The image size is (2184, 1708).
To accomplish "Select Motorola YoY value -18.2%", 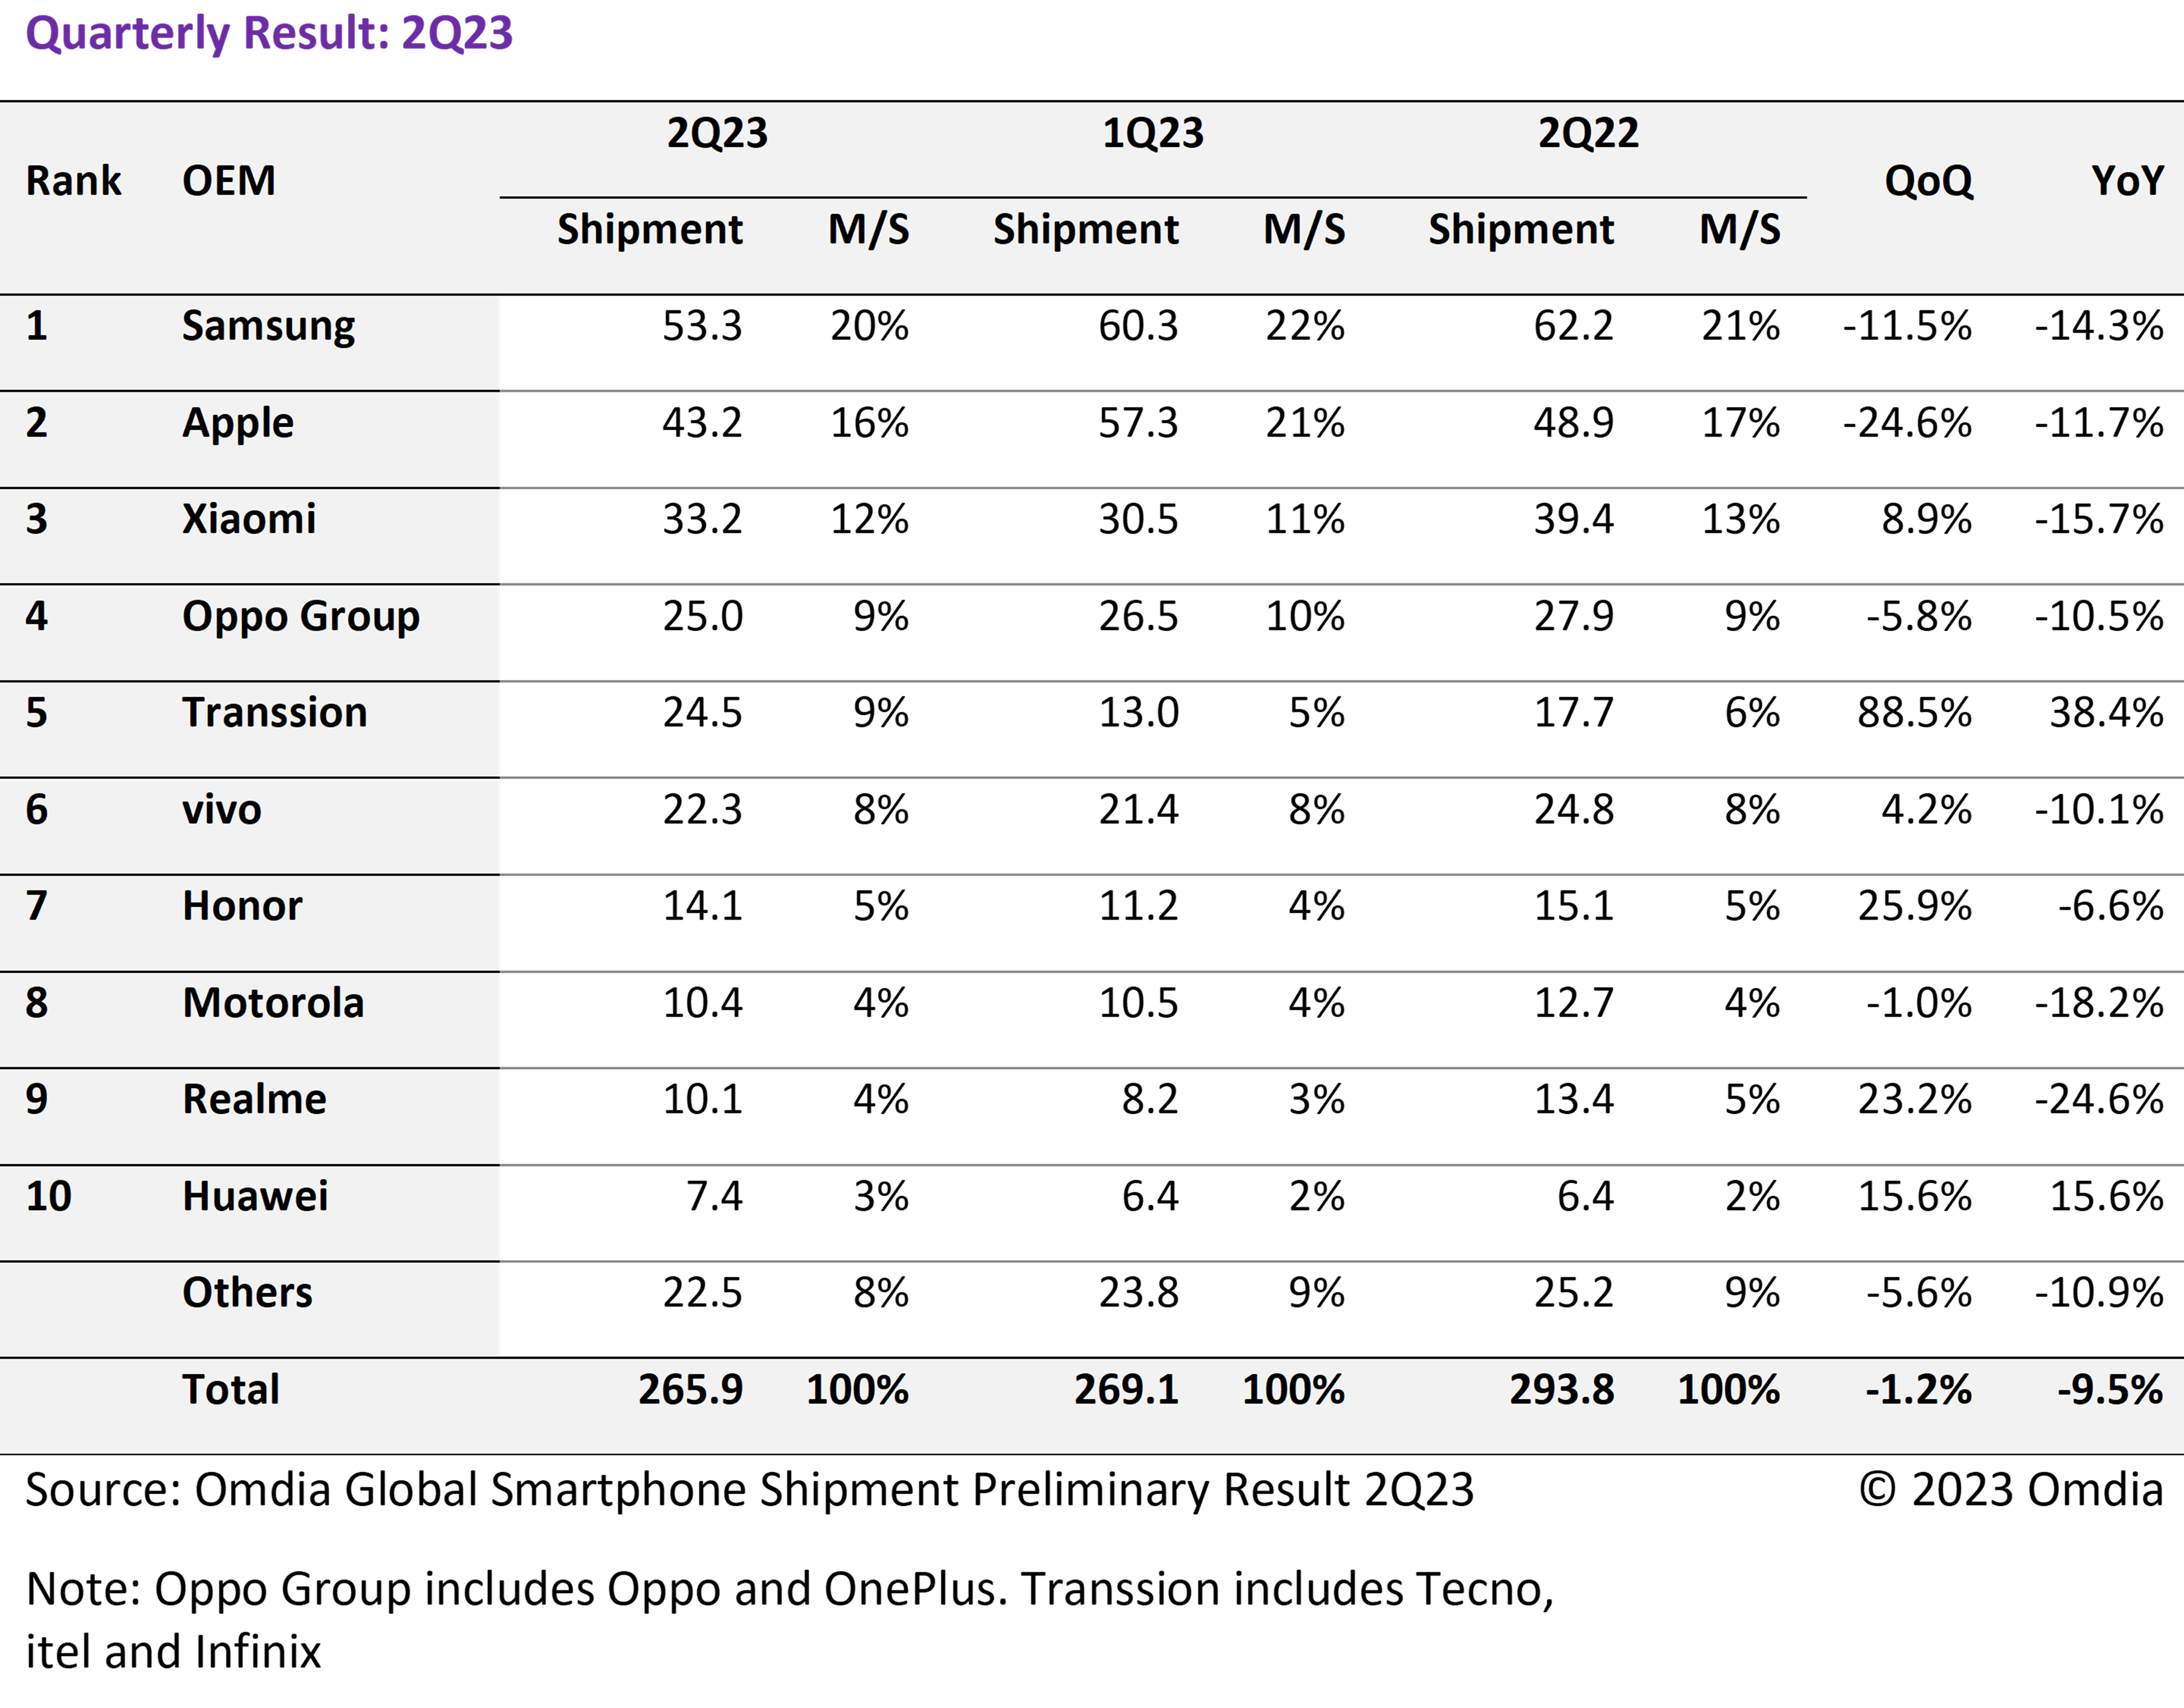I will (2099, 1003).
